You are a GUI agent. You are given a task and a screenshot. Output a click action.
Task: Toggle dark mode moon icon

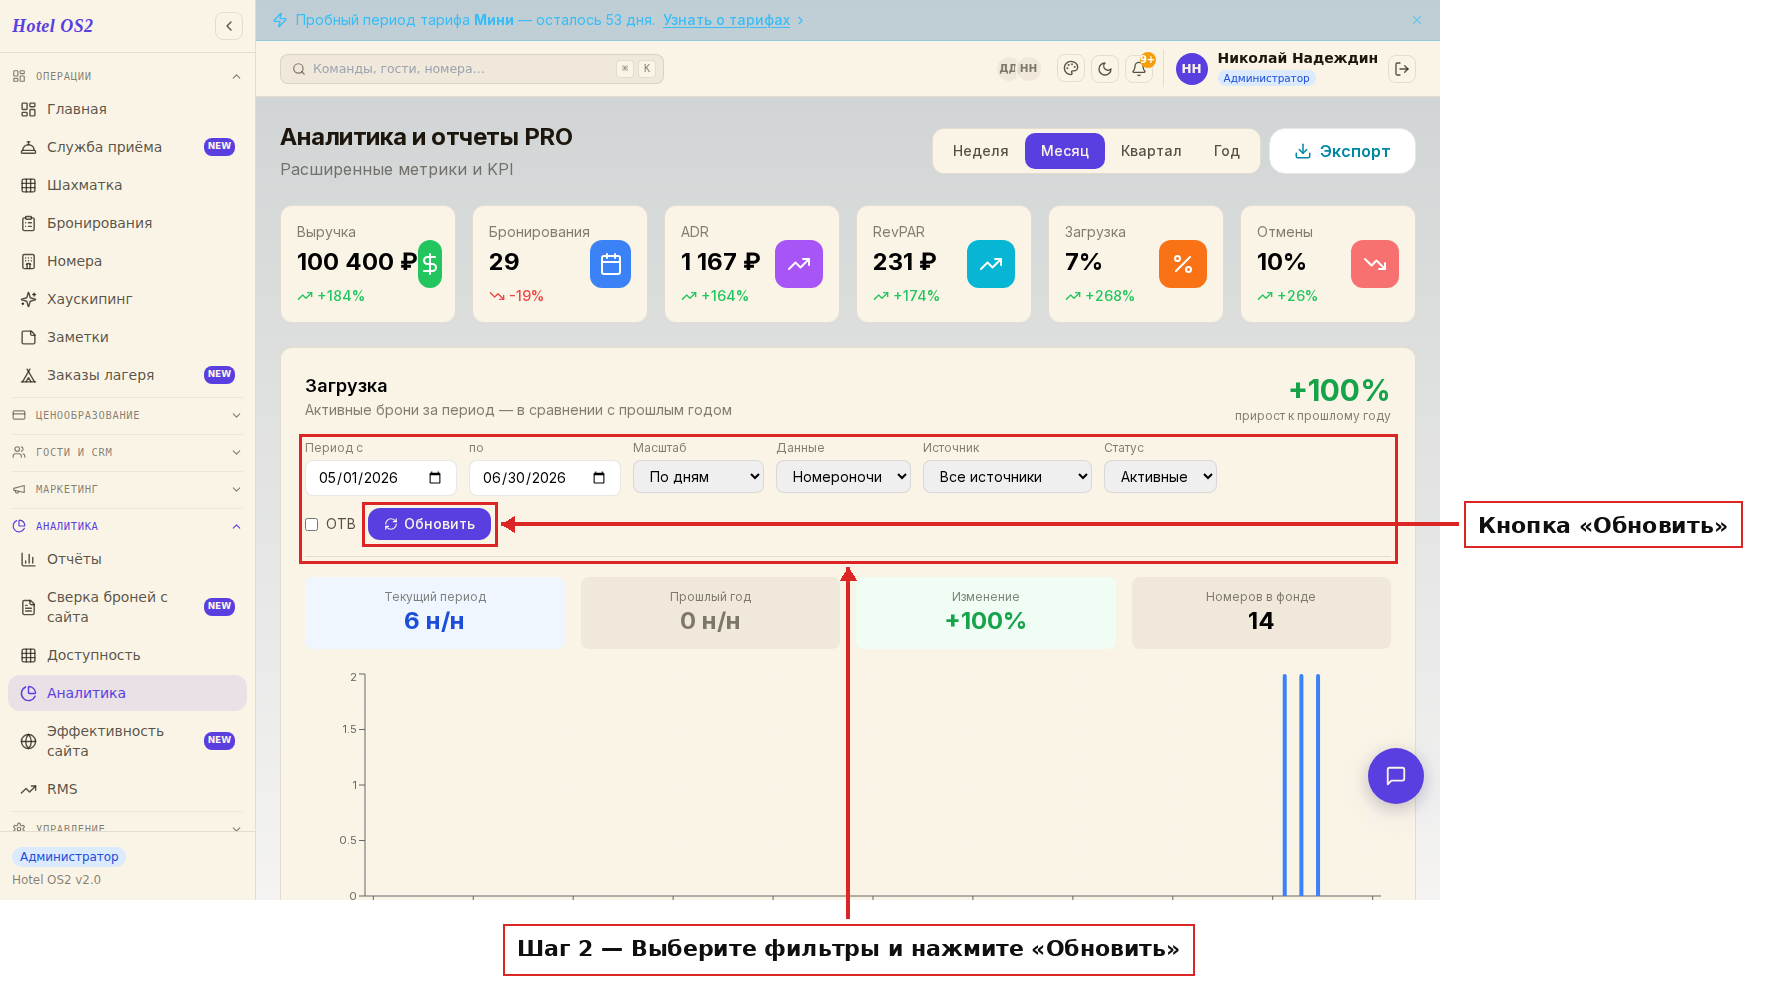tap(1105, 69)
